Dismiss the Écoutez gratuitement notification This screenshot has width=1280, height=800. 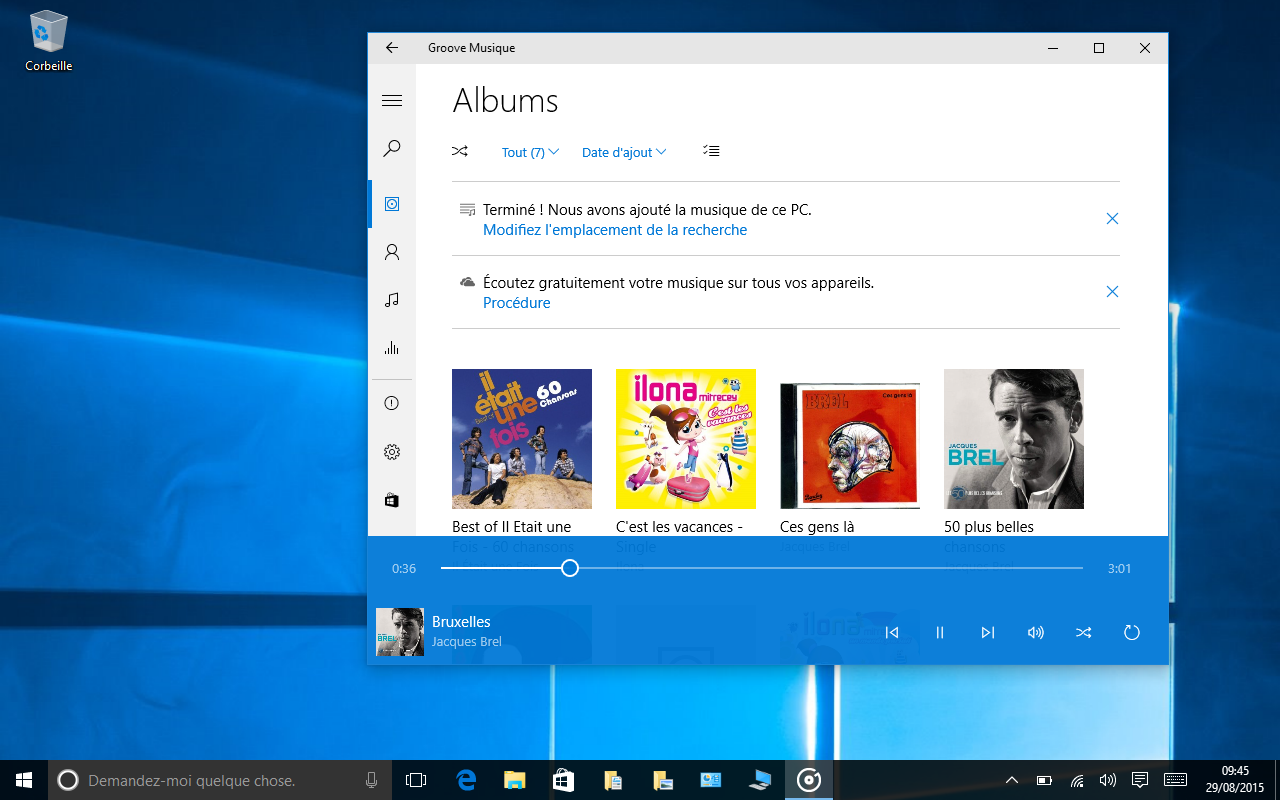1112,291
